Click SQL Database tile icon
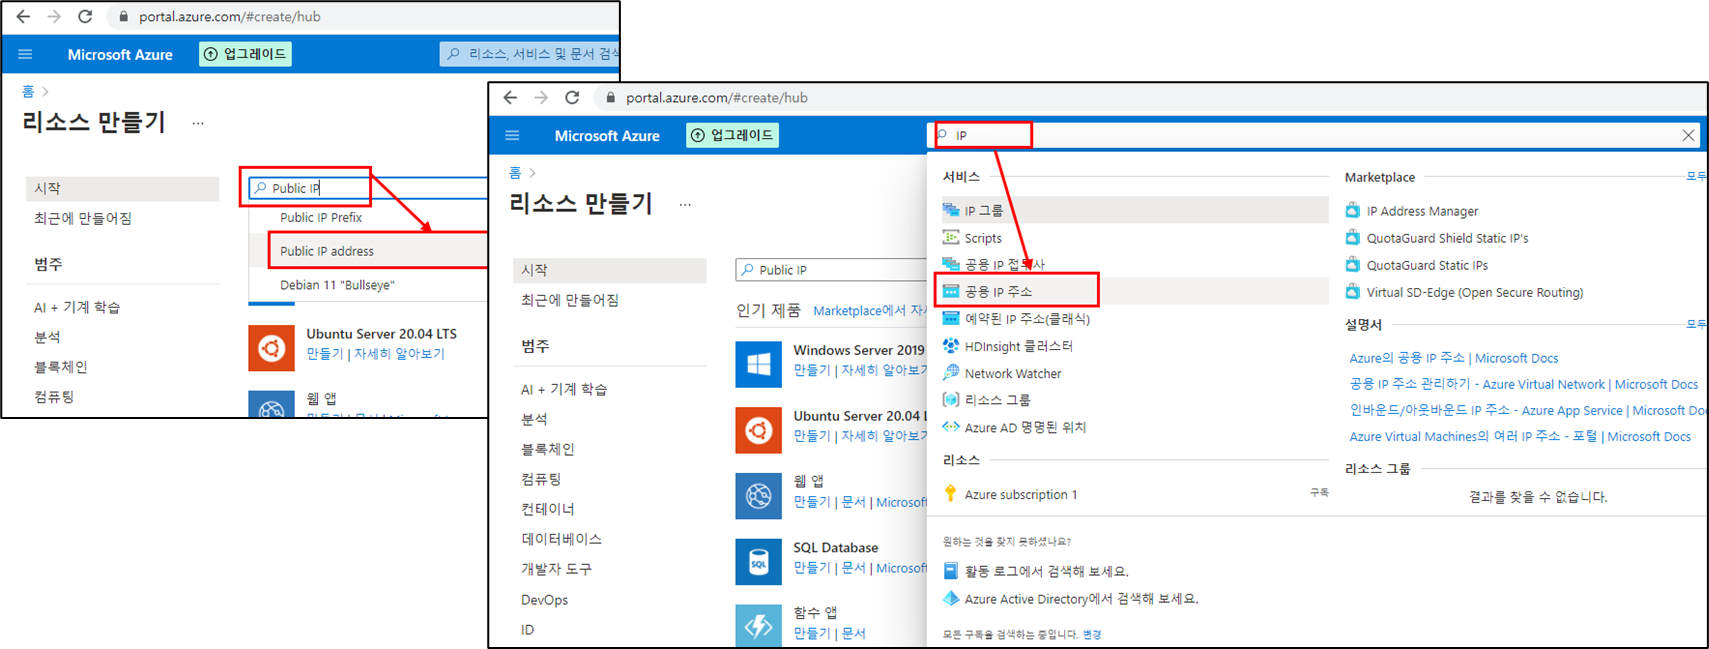 coord(758,562)
